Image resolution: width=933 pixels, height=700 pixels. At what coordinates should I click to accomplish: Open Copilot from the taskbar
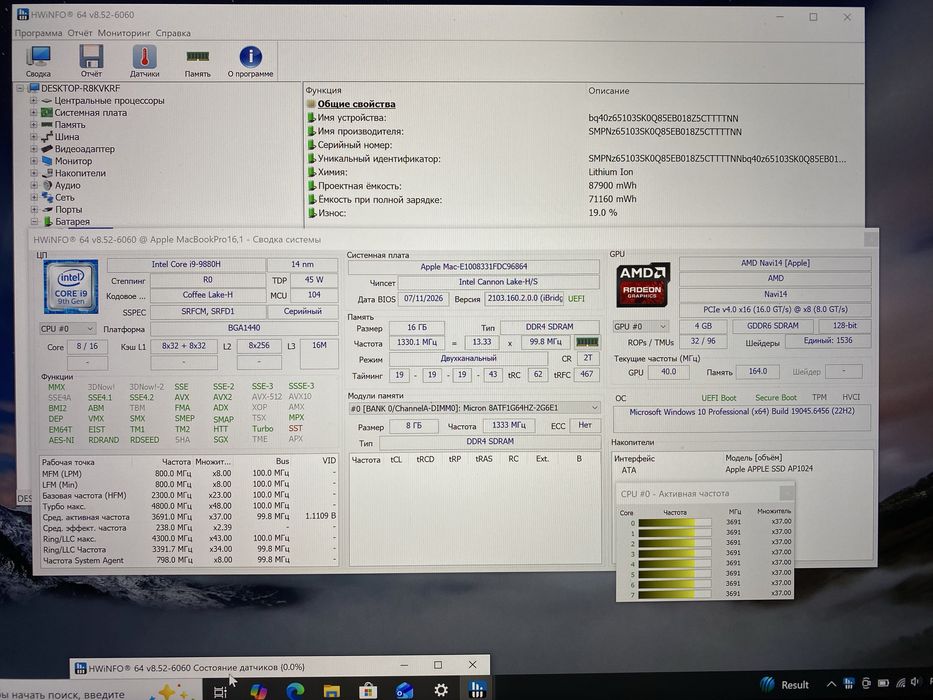[258, 690]
